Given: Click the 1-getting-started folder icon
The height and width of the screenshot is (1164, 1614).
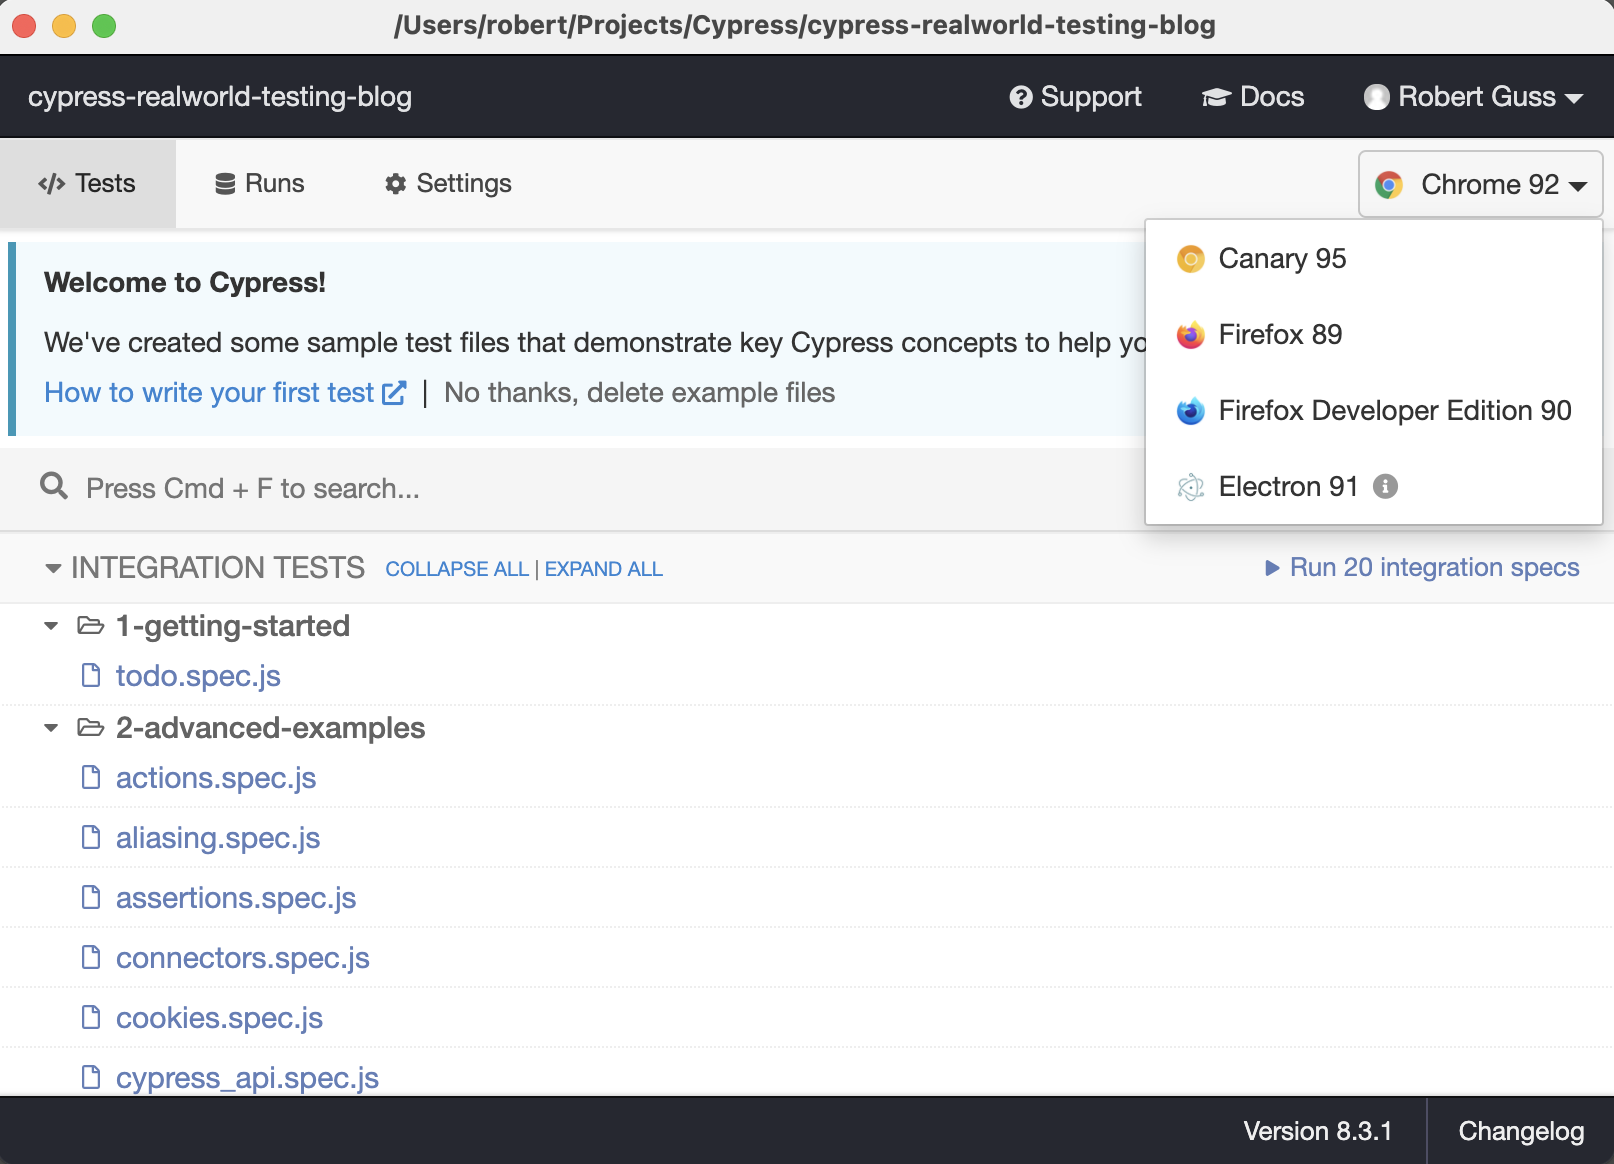Looking at the screenshot, I should (91, 626).
